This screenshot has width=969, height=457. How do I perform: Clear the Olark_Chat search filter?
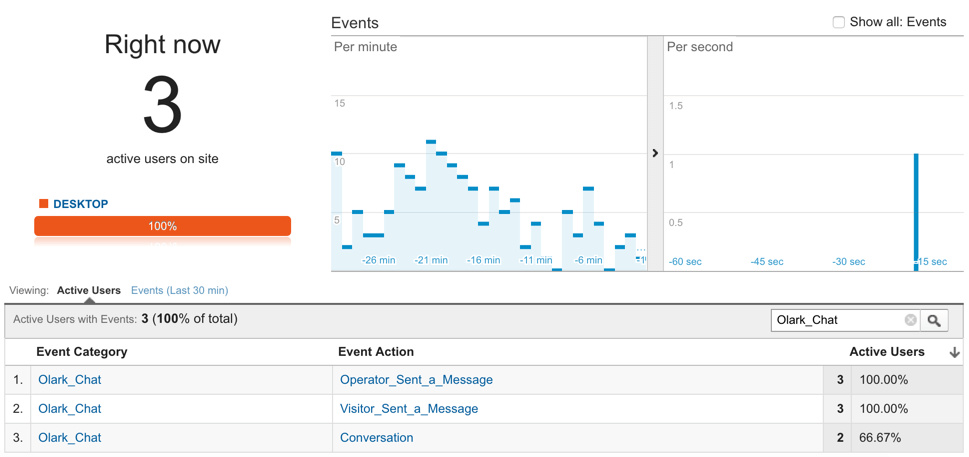[x=910, y=320]
